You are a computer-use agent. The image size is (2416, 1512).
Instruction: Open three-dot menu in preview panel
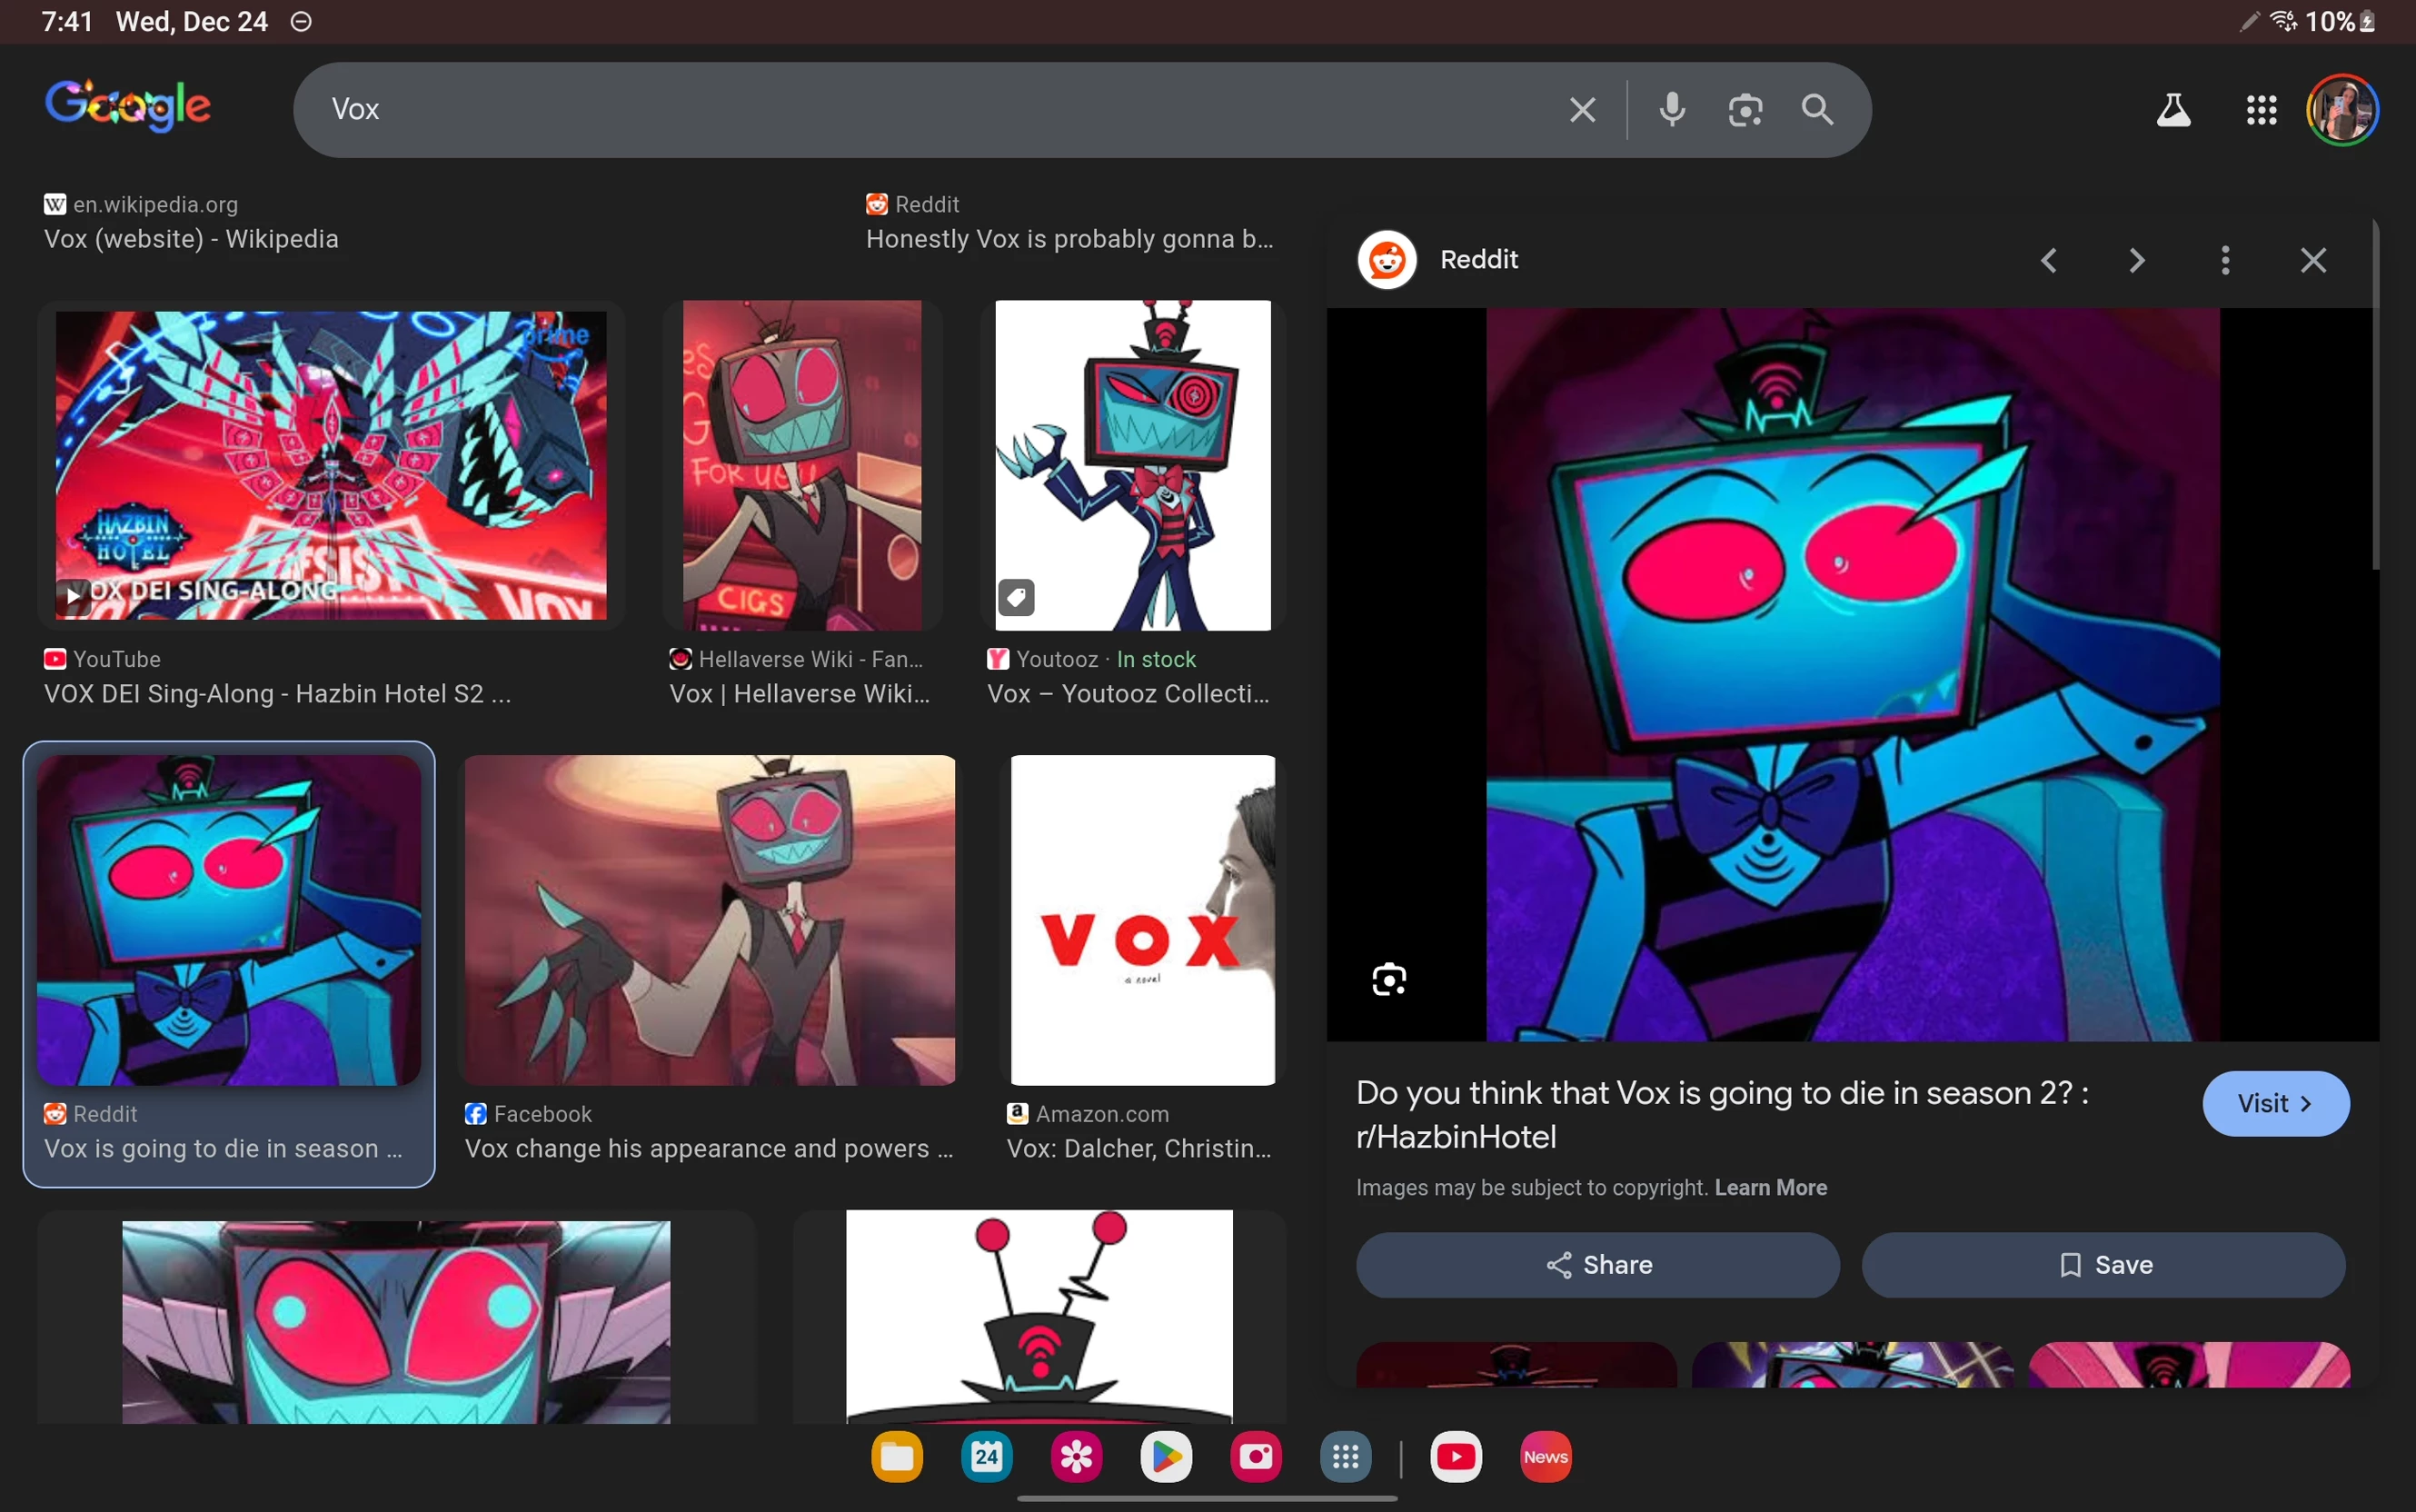point(2225,260)
